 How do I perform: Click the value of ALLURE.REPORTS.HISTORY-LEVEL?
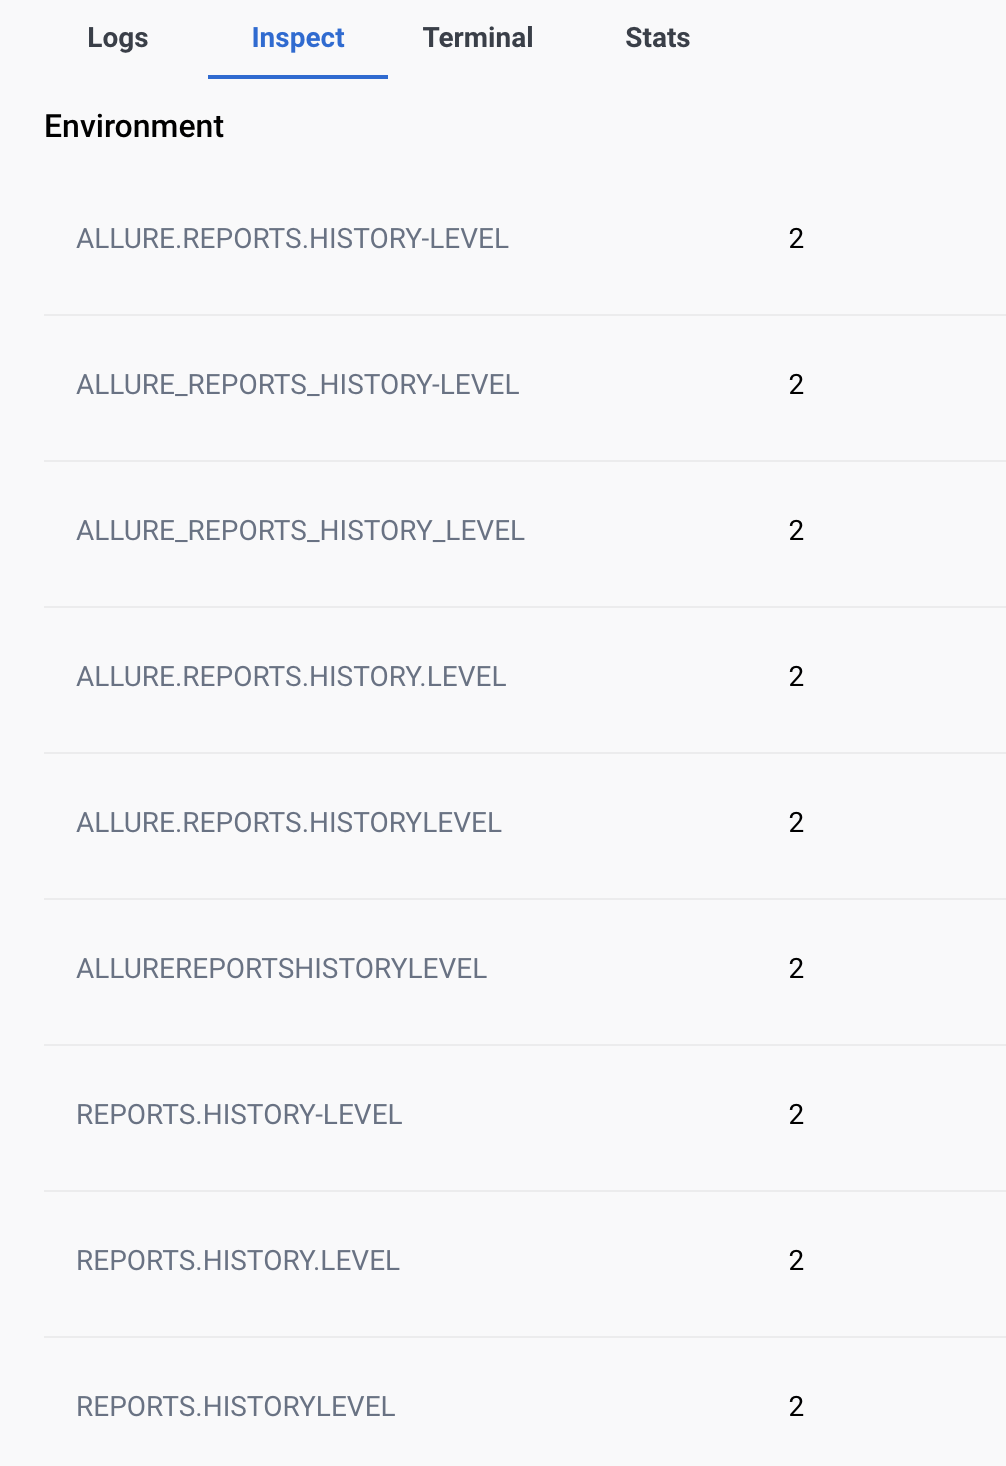[x=796, y=239]
